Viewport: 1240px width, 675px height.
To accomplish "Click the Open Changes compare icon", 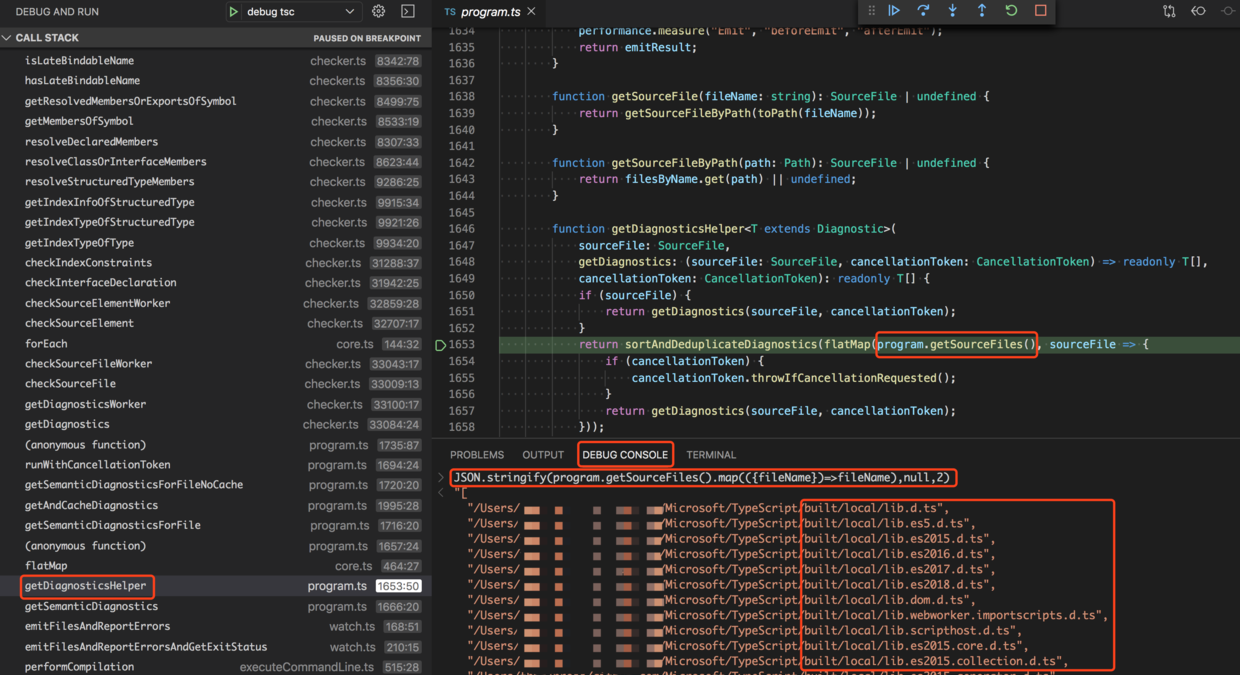I will 1169,12.
